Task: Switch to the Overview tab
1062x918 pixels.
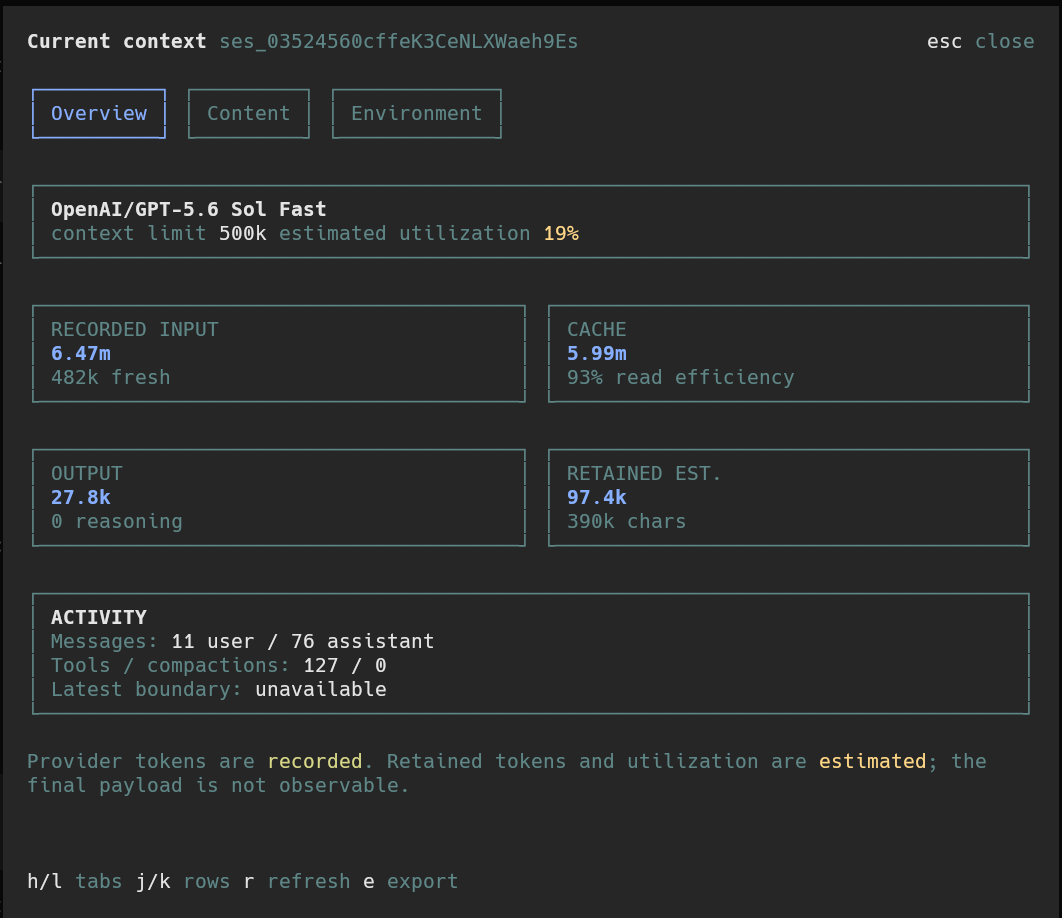Action: (99, 113)
